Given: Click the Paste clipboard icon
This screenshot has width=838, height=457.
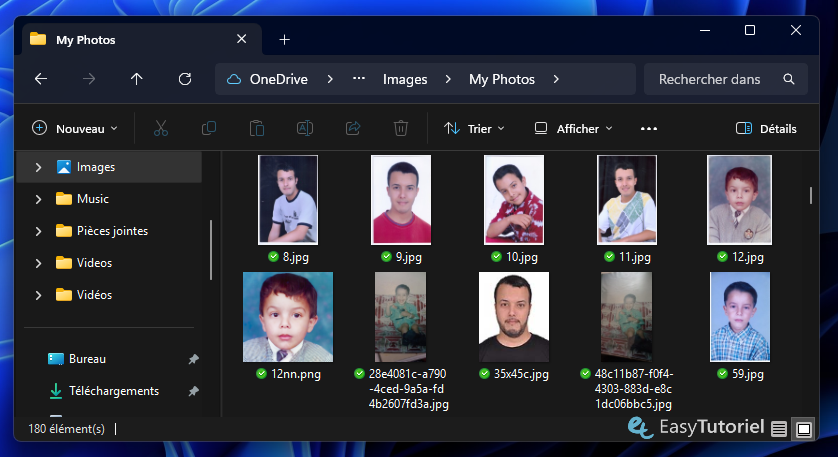Looking at the screenshot, I should coord(257,128).
